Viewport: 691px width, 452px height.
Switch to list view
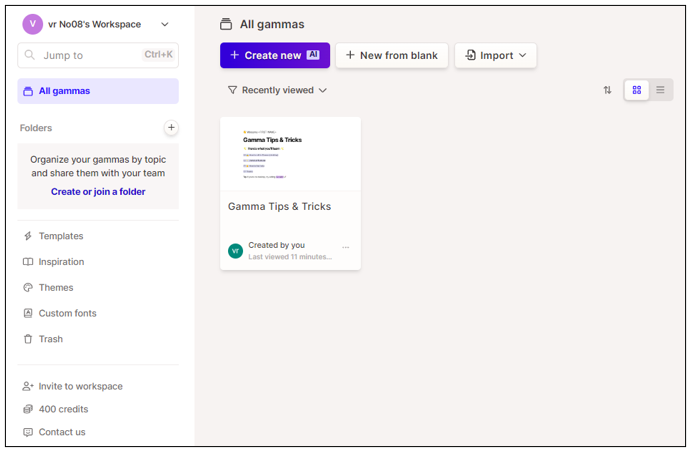pyautogui.click(x=660, y=90)
